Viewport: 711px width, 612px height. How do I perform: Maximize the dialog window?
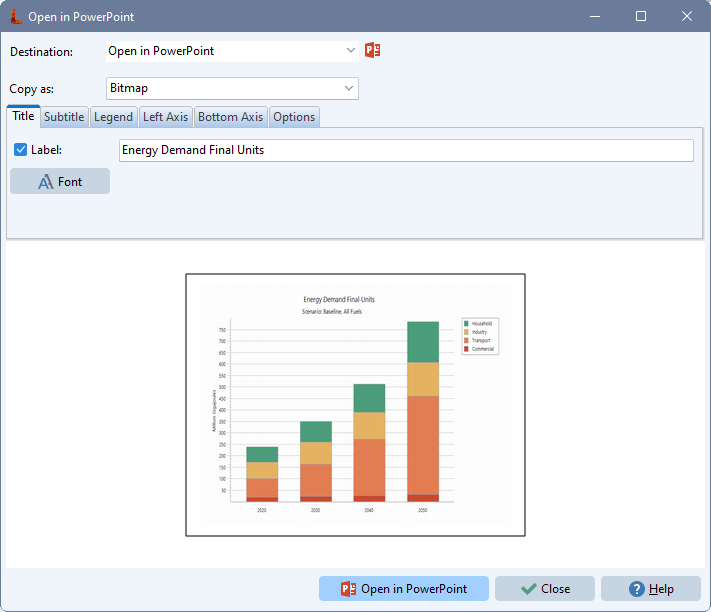[x=641, y=16]
